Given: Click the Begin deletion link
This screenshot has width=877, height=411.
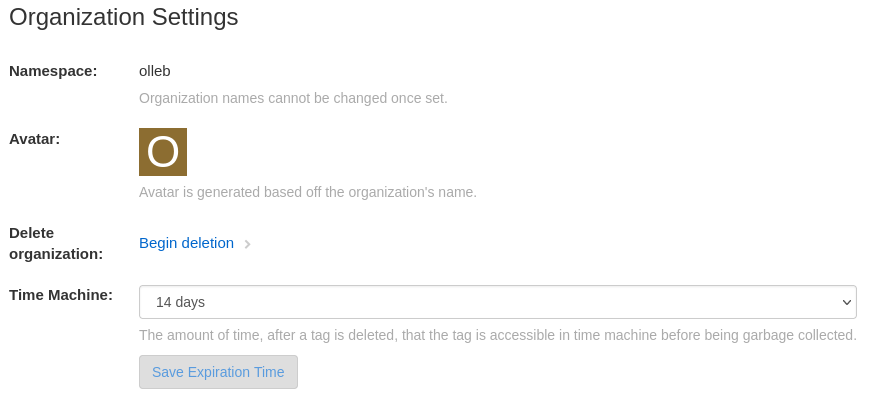Looking at the screenshot, I should (x=186, y=243).
